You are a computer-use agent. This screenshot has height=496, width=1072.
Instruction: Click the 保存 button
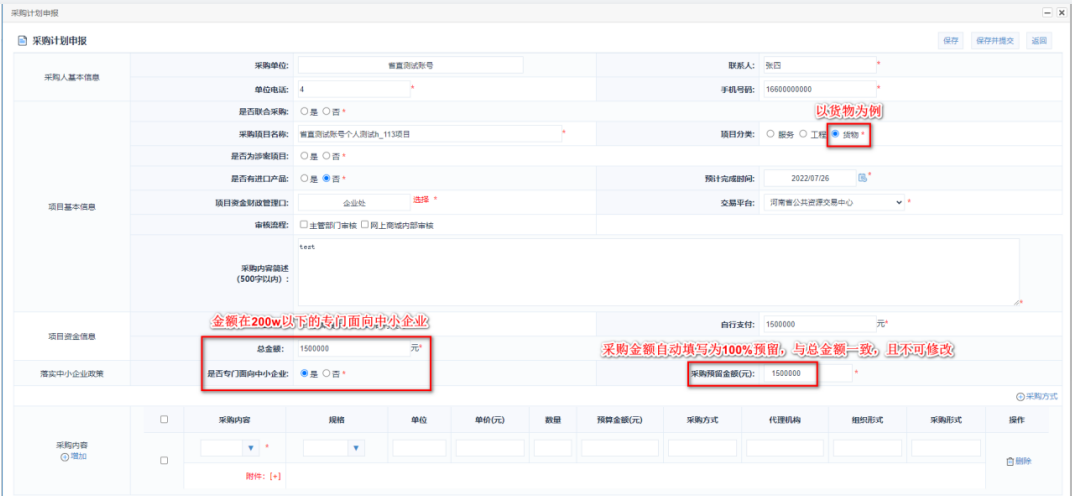[950, 41]
